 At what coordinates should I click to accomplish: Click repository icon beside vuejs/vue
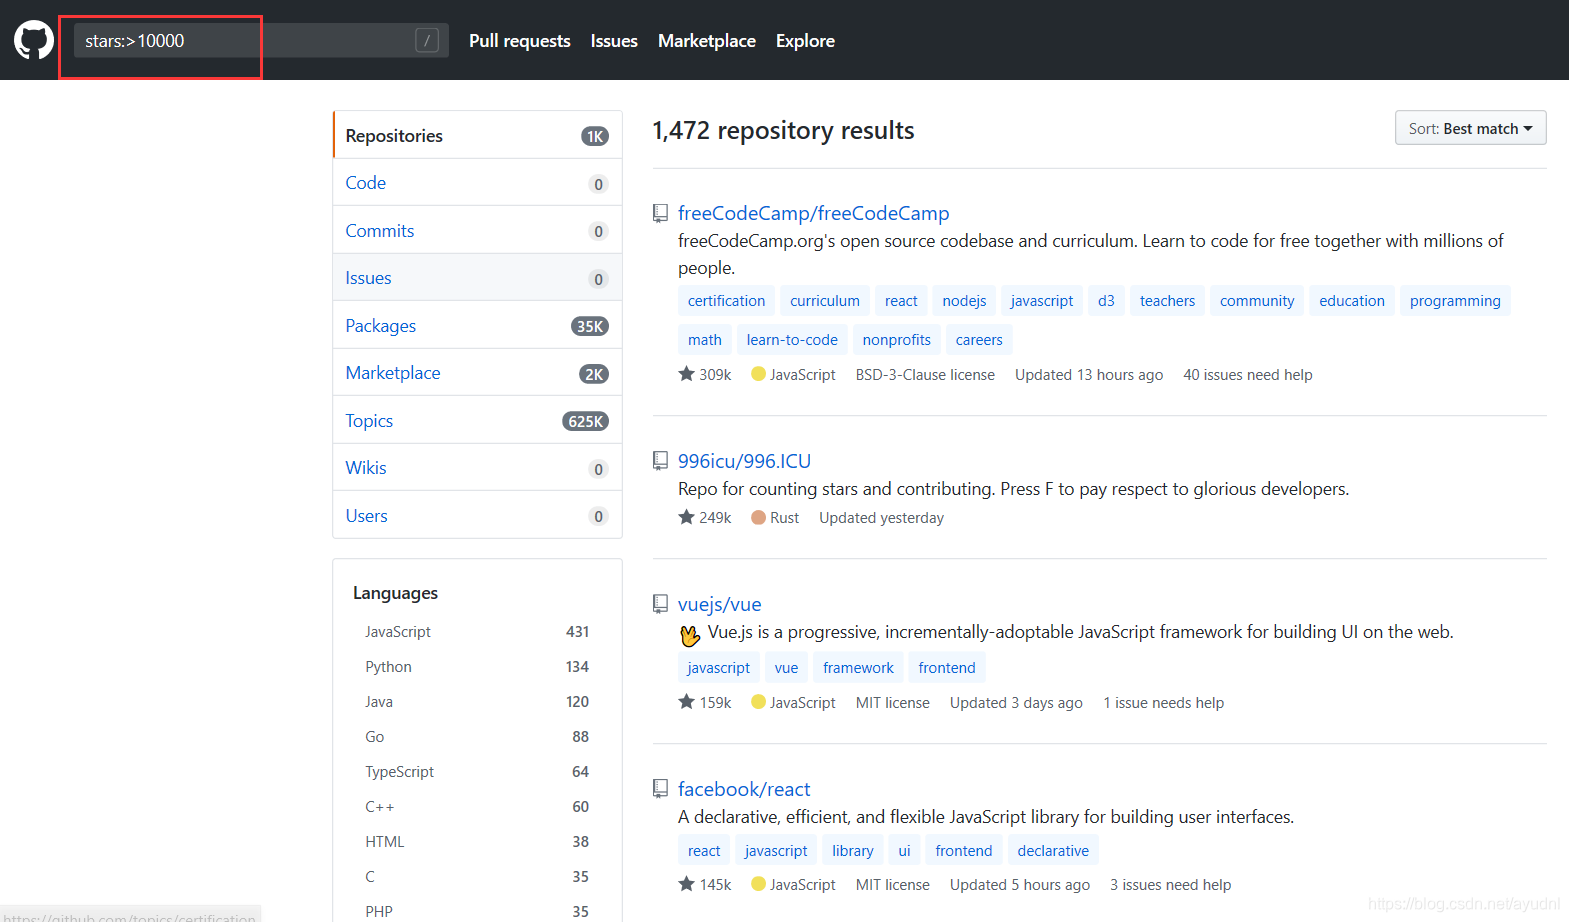pyautogui.click(x=660, y=604)
